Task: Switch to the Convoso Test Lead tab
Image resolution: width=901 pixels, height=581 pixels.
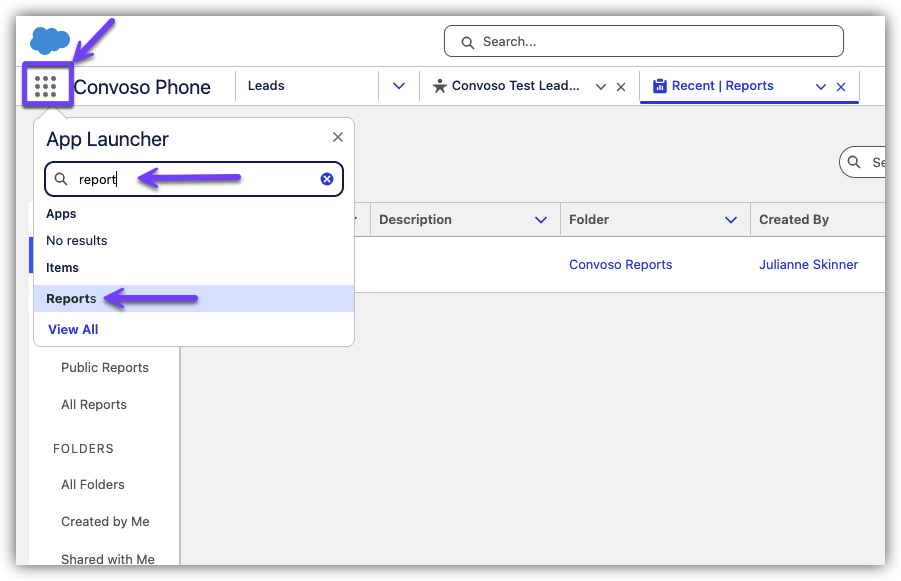Action: pos(514,86)
